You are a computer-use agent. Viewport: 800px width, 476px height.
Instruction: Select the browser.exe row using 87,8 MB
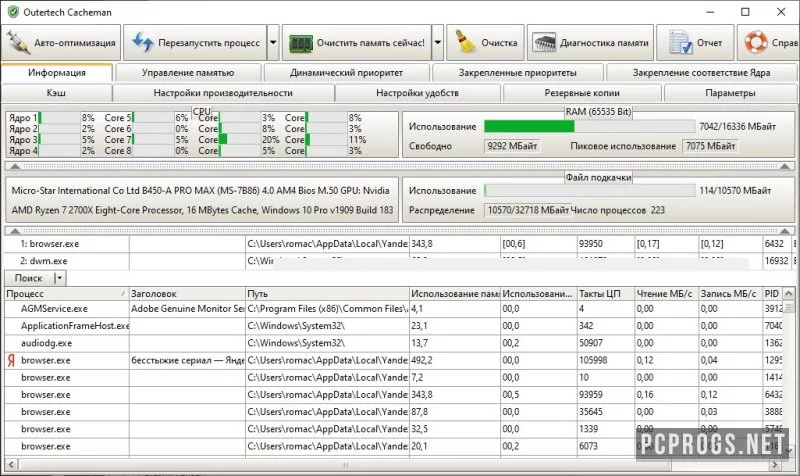393,412
